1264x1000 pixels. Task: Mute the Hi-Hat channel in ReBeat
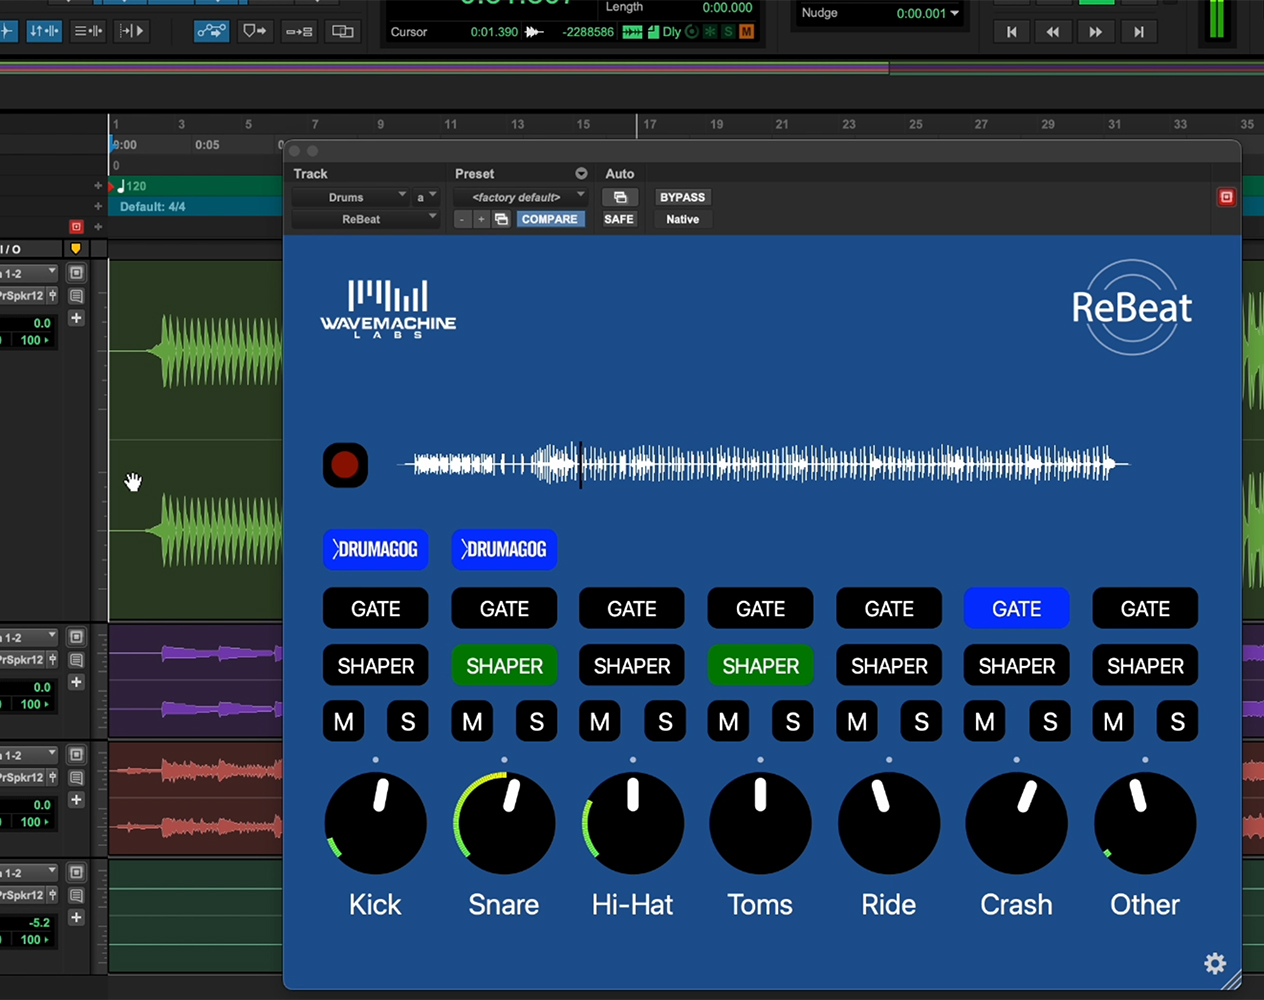599,721
